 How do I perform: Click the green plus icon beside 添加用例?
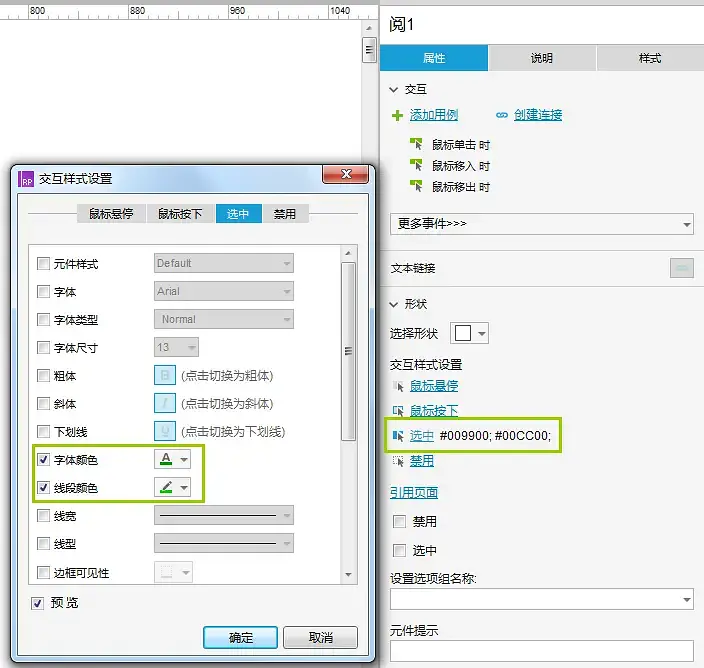pyautogui.click(x=397, y=116)
